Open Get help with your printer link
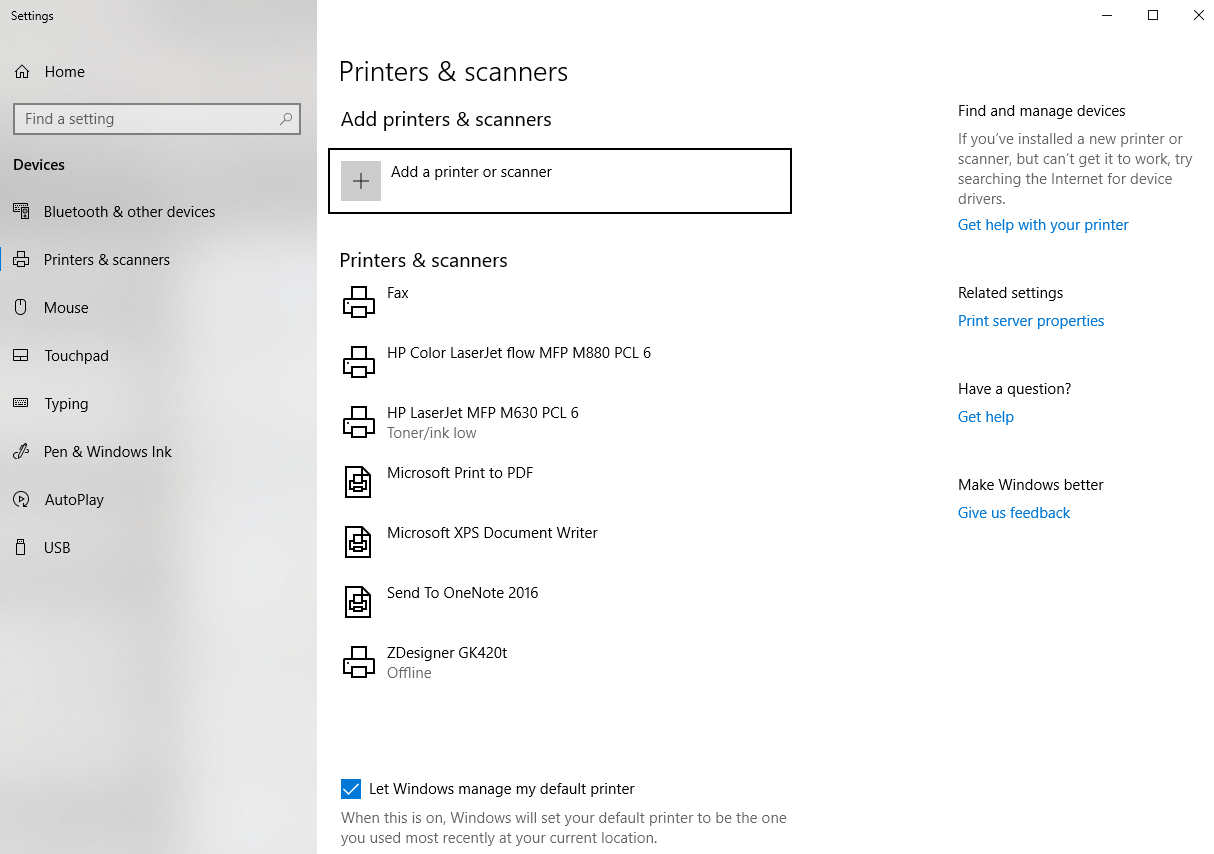Image resolution: width=1214 pixels, height=854 pixels. point(1043,225)
